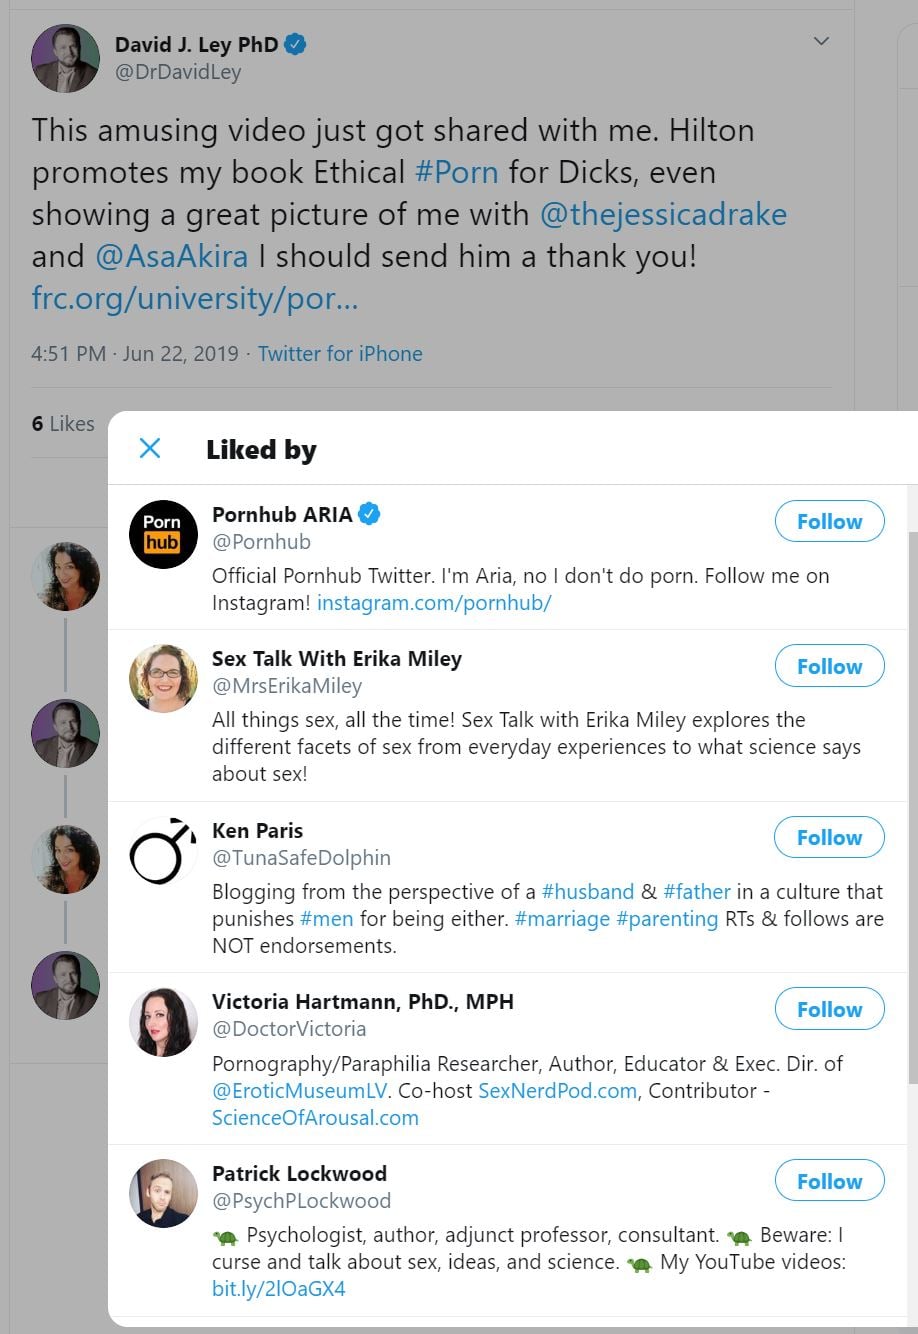Open the tweet options chevron menu
This screenshot has height=1334, width=918.
coord(821,42)
